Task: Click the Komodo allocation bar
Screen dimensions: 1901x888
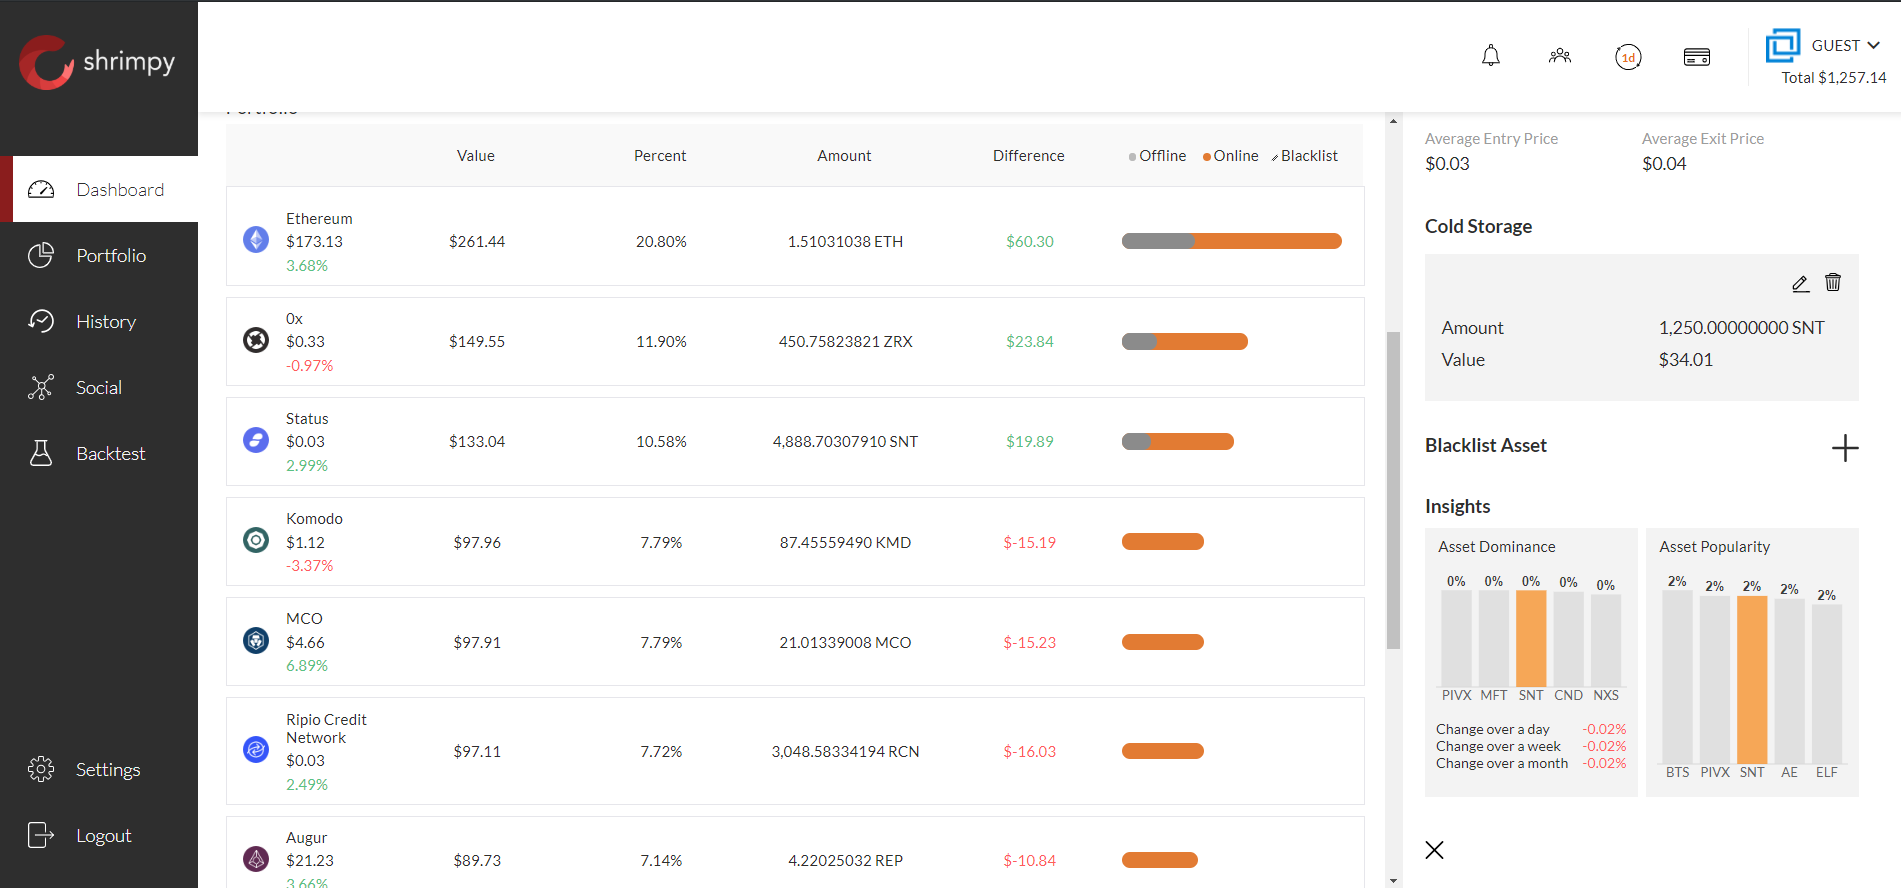Action: tap(1163, 542)
